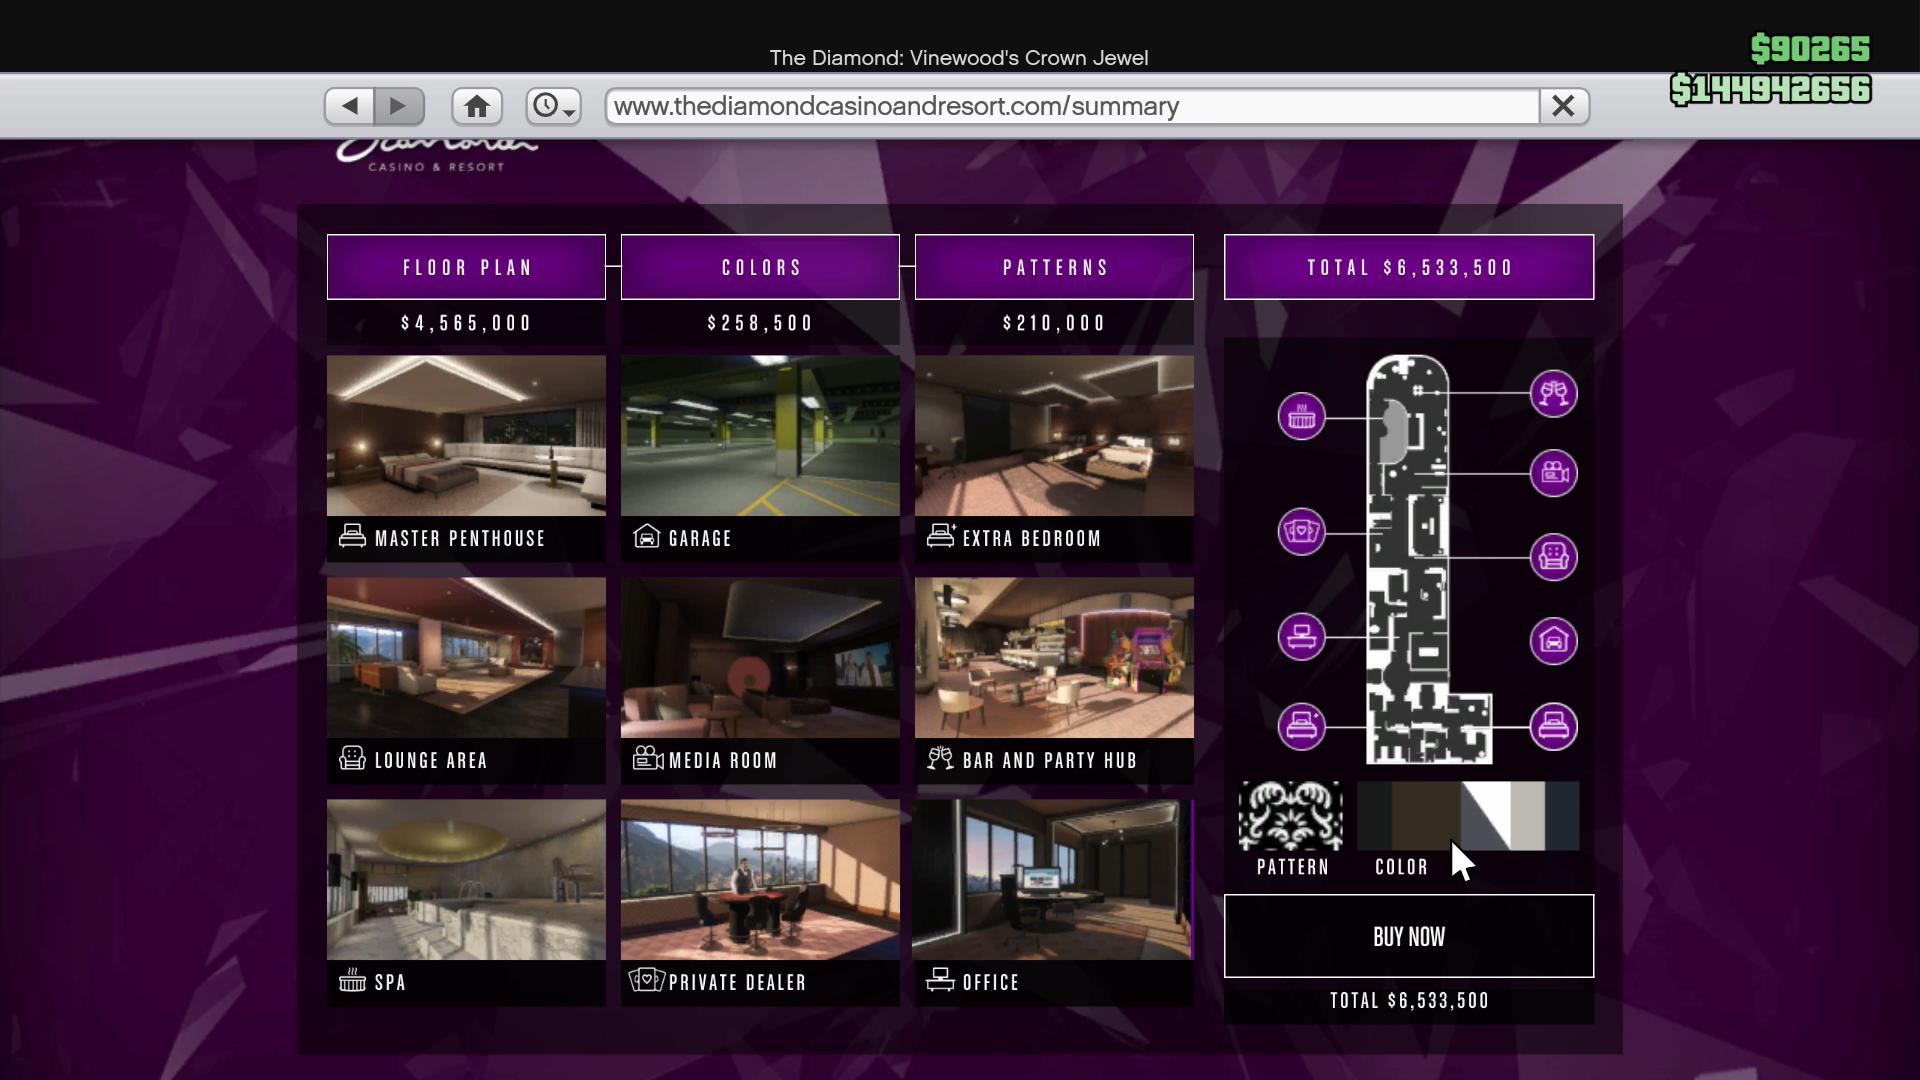Click the bed icon beside Extra Bedroom label

[941, 536]
